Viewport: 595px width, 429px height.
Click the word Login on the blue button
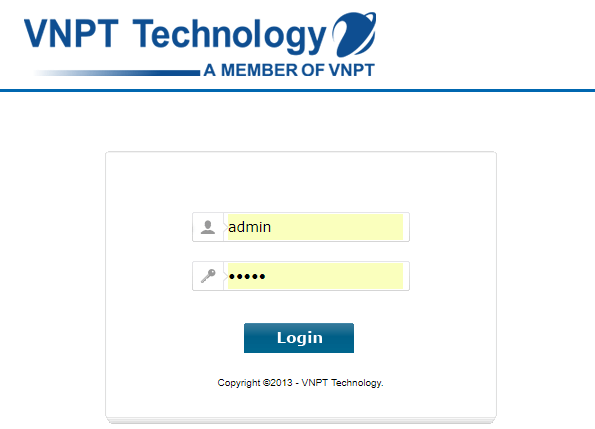pyautogui.click(x=300, y=338)
